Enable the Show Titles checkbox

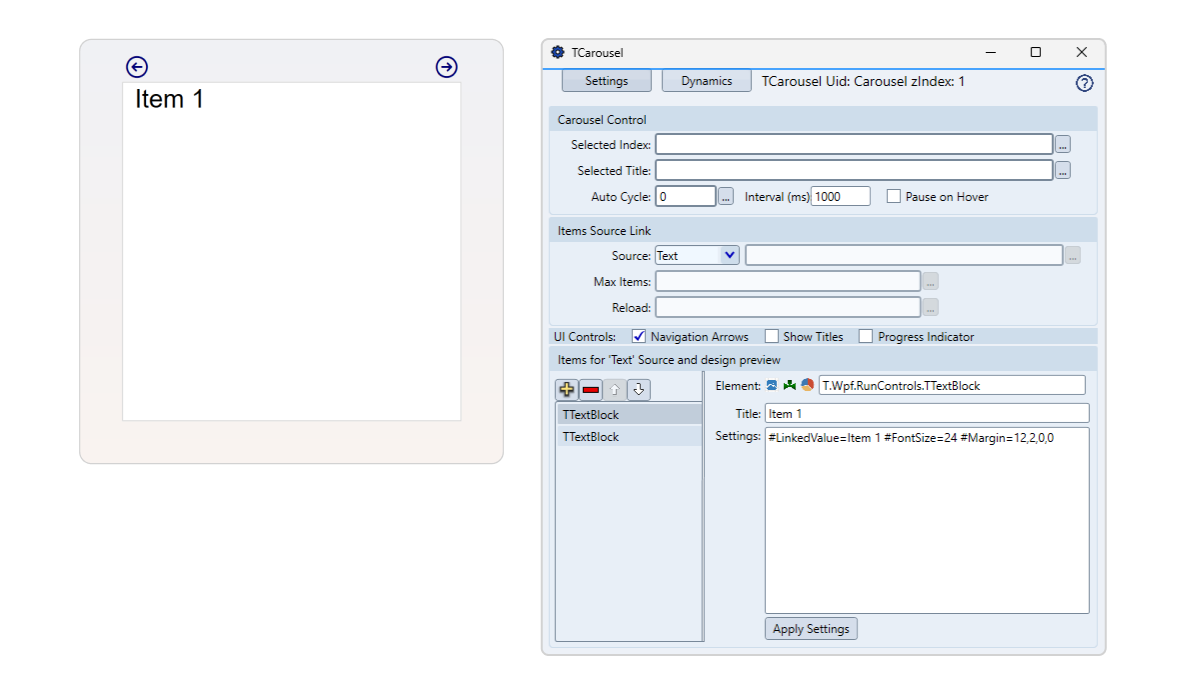coord(772,336)
